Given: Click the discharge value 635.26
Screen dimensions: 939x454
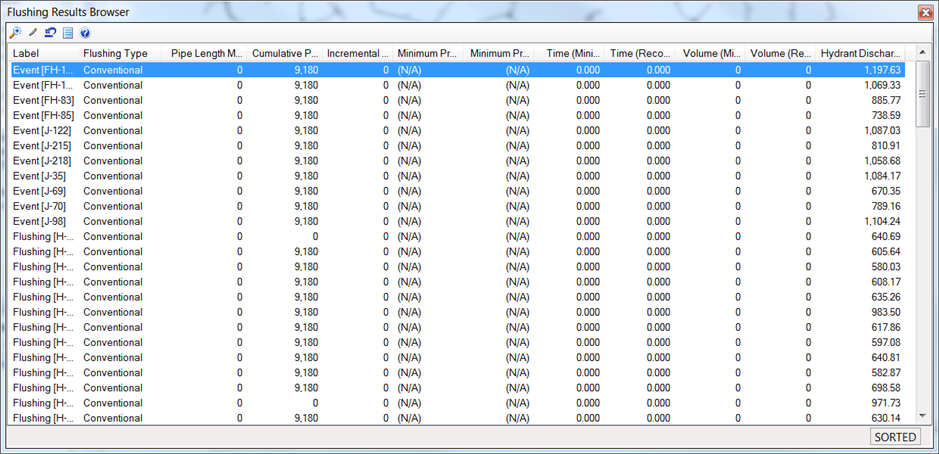Looking at the screenshot, I should pyautogui.click(x=886, y=297).
